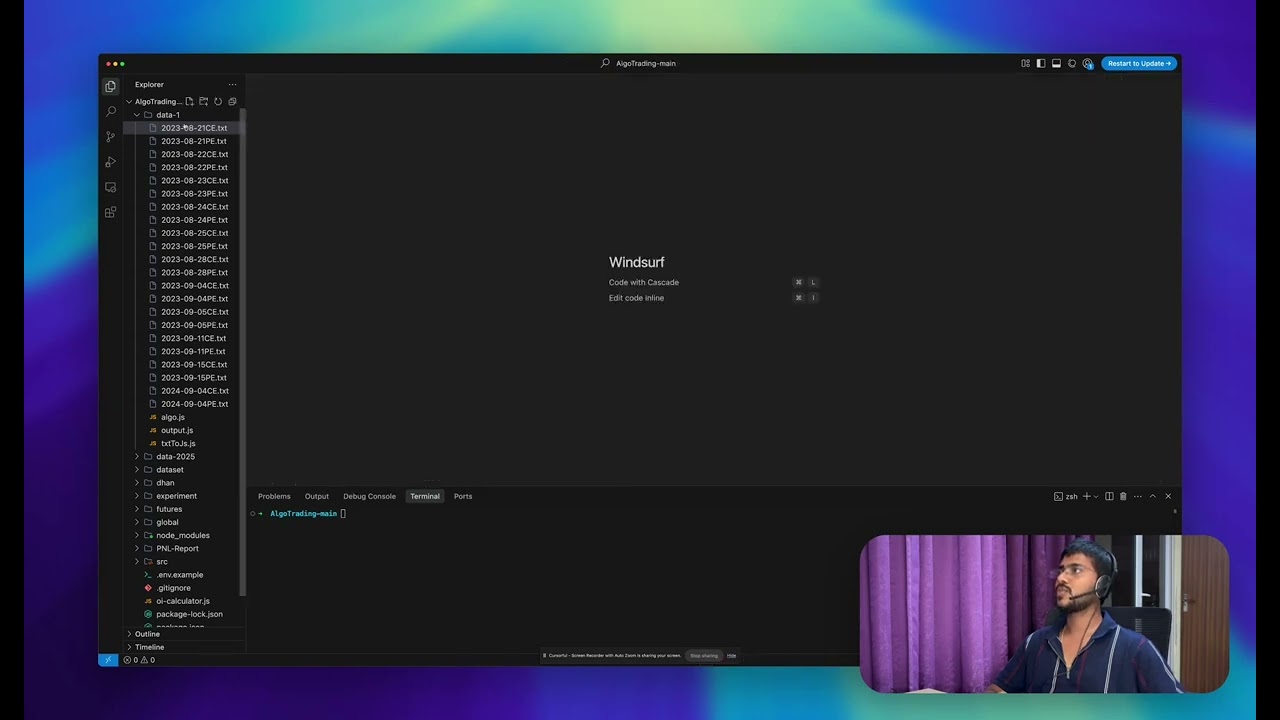Expand the experiment folder
Image resolution: width=1280 pixels, height=720 pixels.
(137, 496)
